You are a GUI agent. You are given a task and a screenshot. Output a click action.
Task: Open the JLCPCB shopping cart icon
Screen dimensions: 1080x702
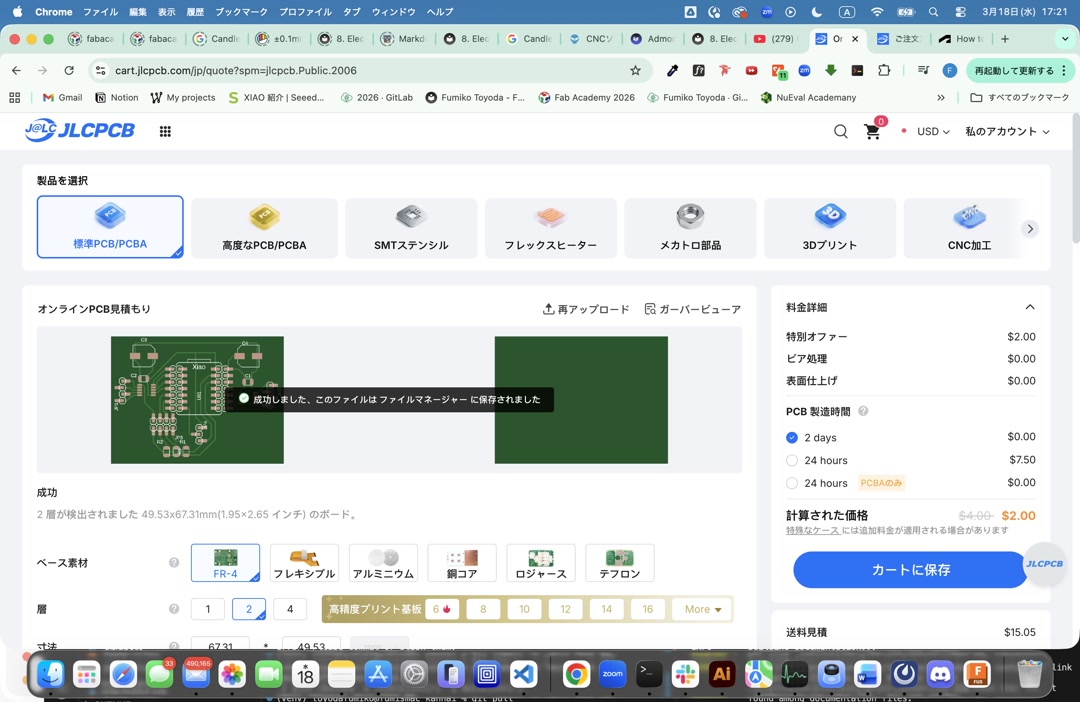[x=871, y=131]
